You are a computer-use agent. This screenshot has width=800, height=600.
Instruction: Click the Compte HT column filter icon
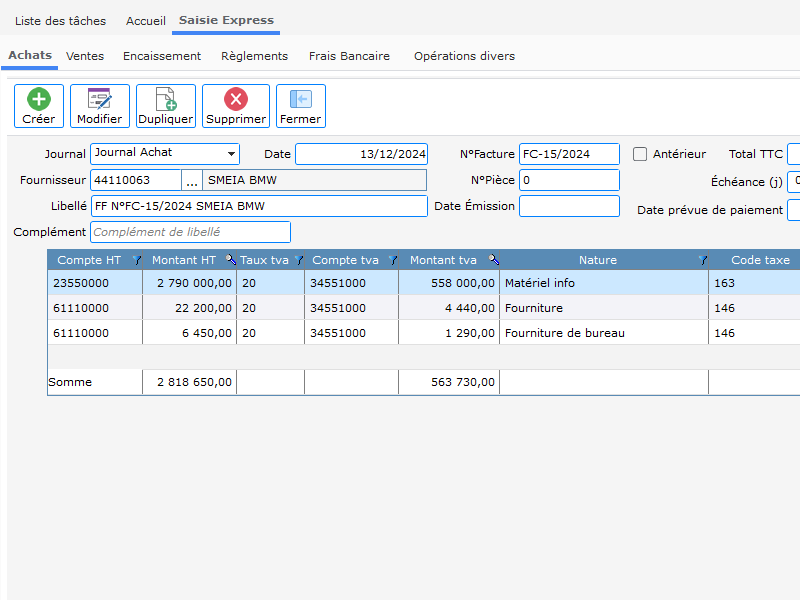pos(137,260)
